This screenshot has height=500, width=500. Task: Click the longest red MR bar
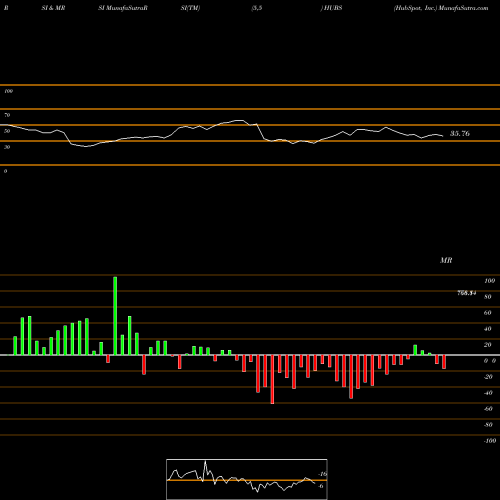(272, 379)
